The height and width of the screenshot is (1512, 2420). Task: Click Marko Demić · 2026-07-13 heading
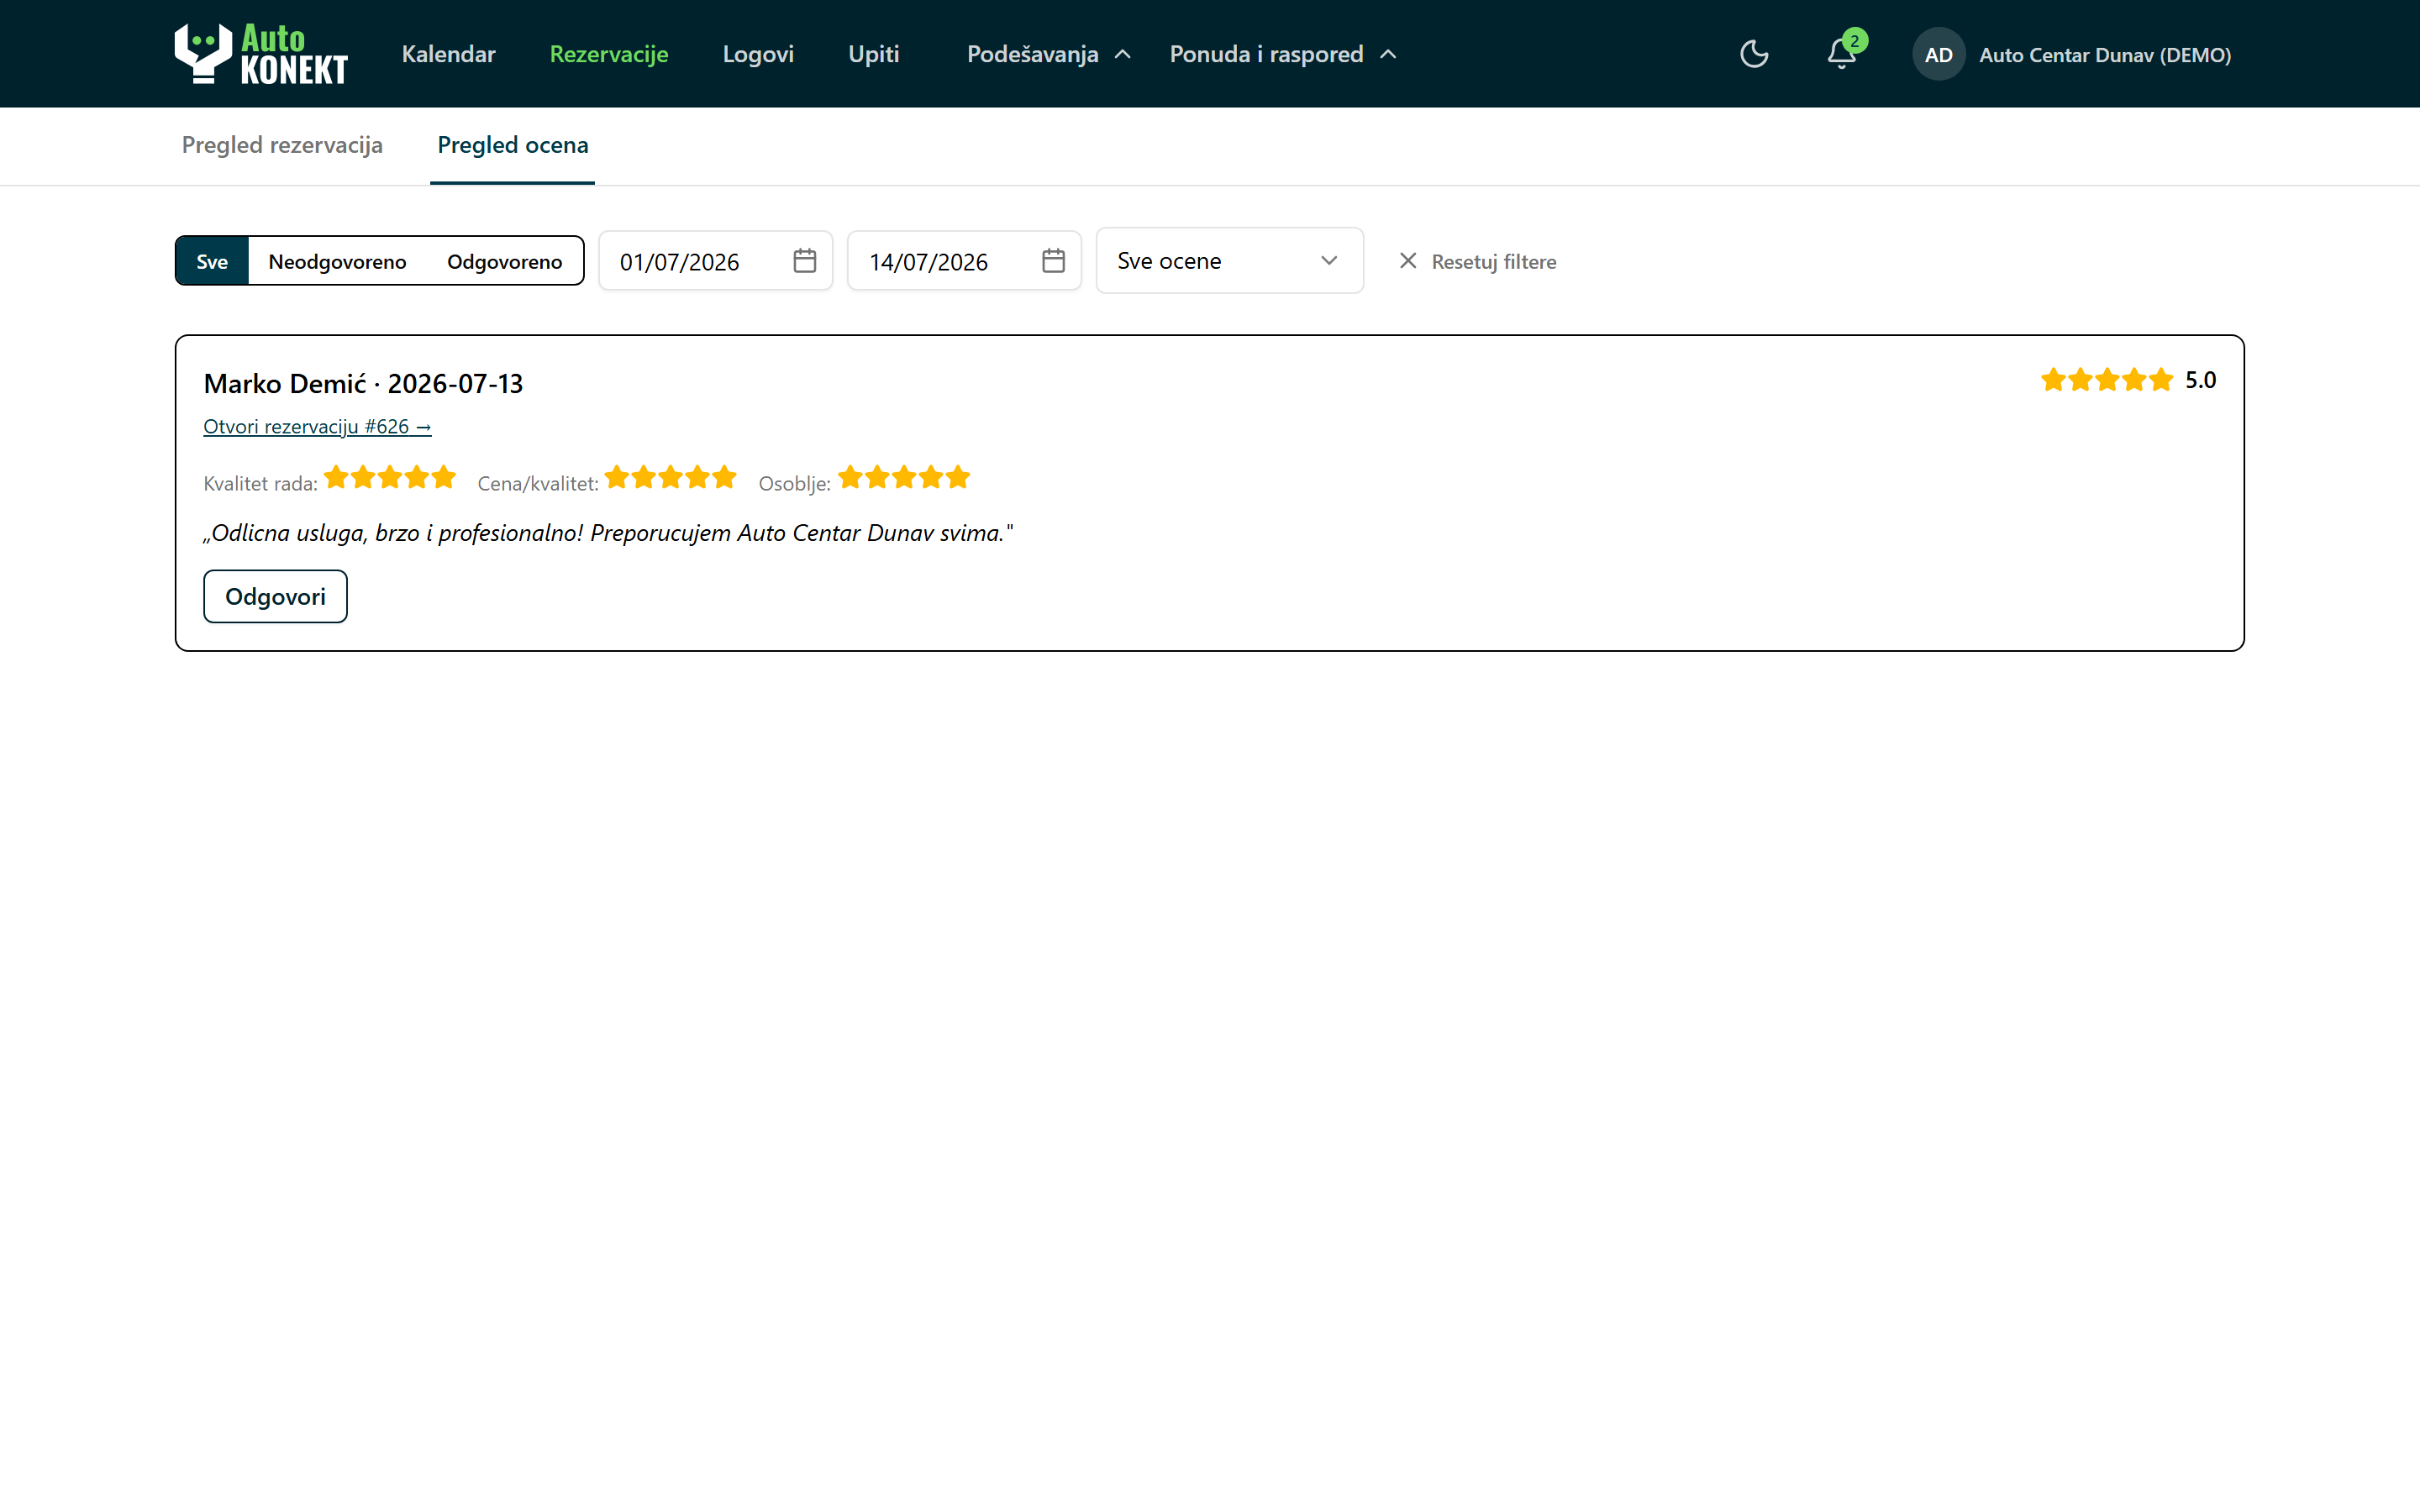click(x=363, y=384)
